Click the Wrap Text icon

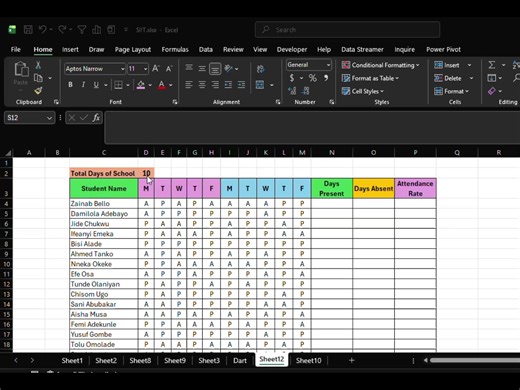[261, 69]
